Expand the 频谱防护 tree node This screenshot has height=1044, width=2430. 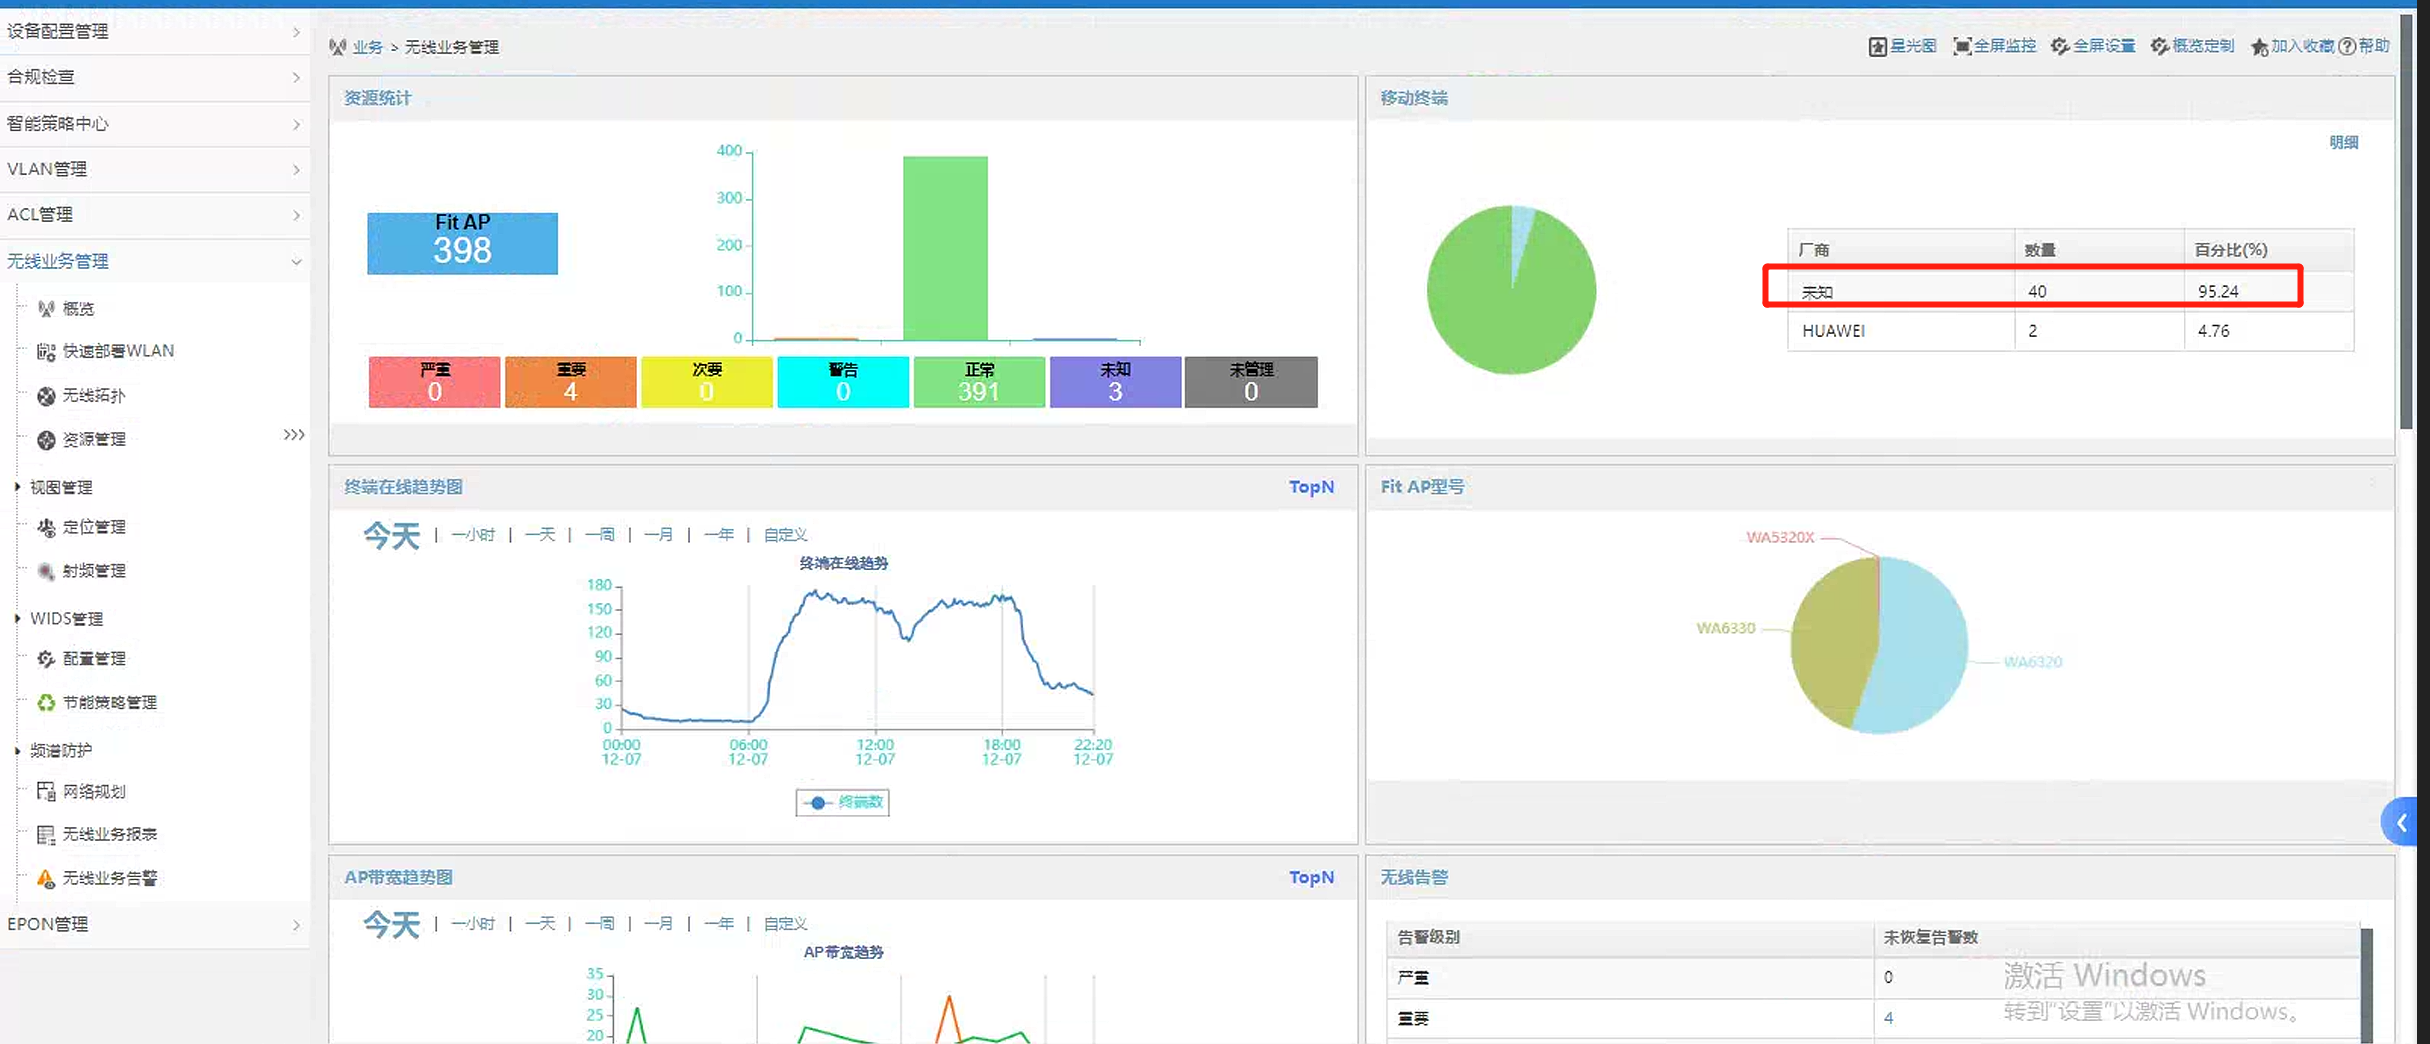point(17,750)
